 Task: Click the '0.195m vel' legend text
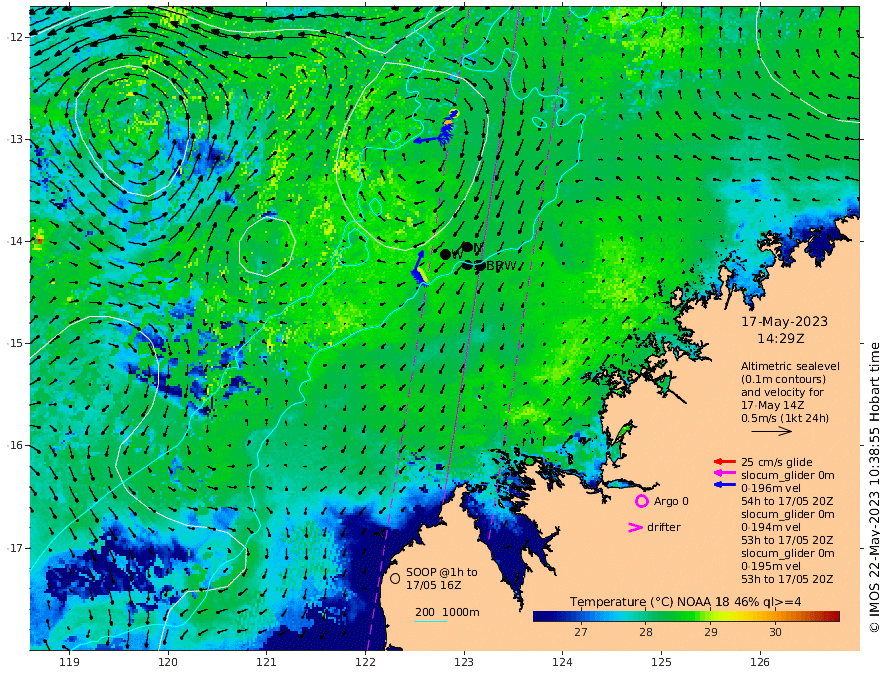coord(771,566)
